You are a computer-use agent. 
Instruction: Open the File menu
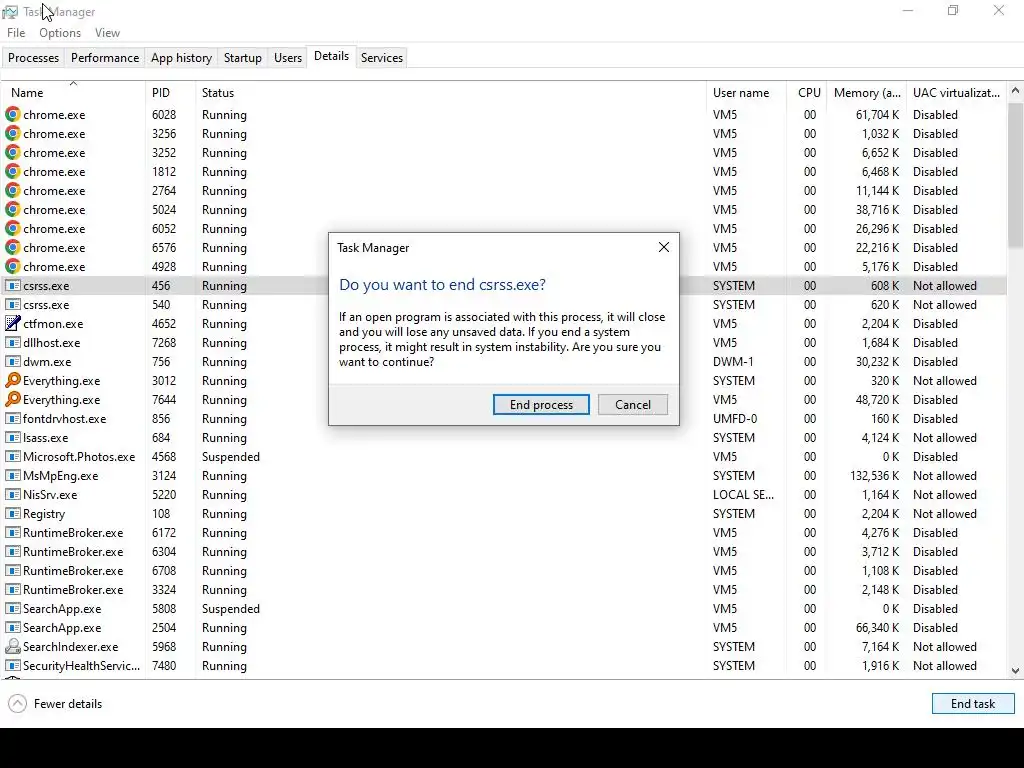16,33
